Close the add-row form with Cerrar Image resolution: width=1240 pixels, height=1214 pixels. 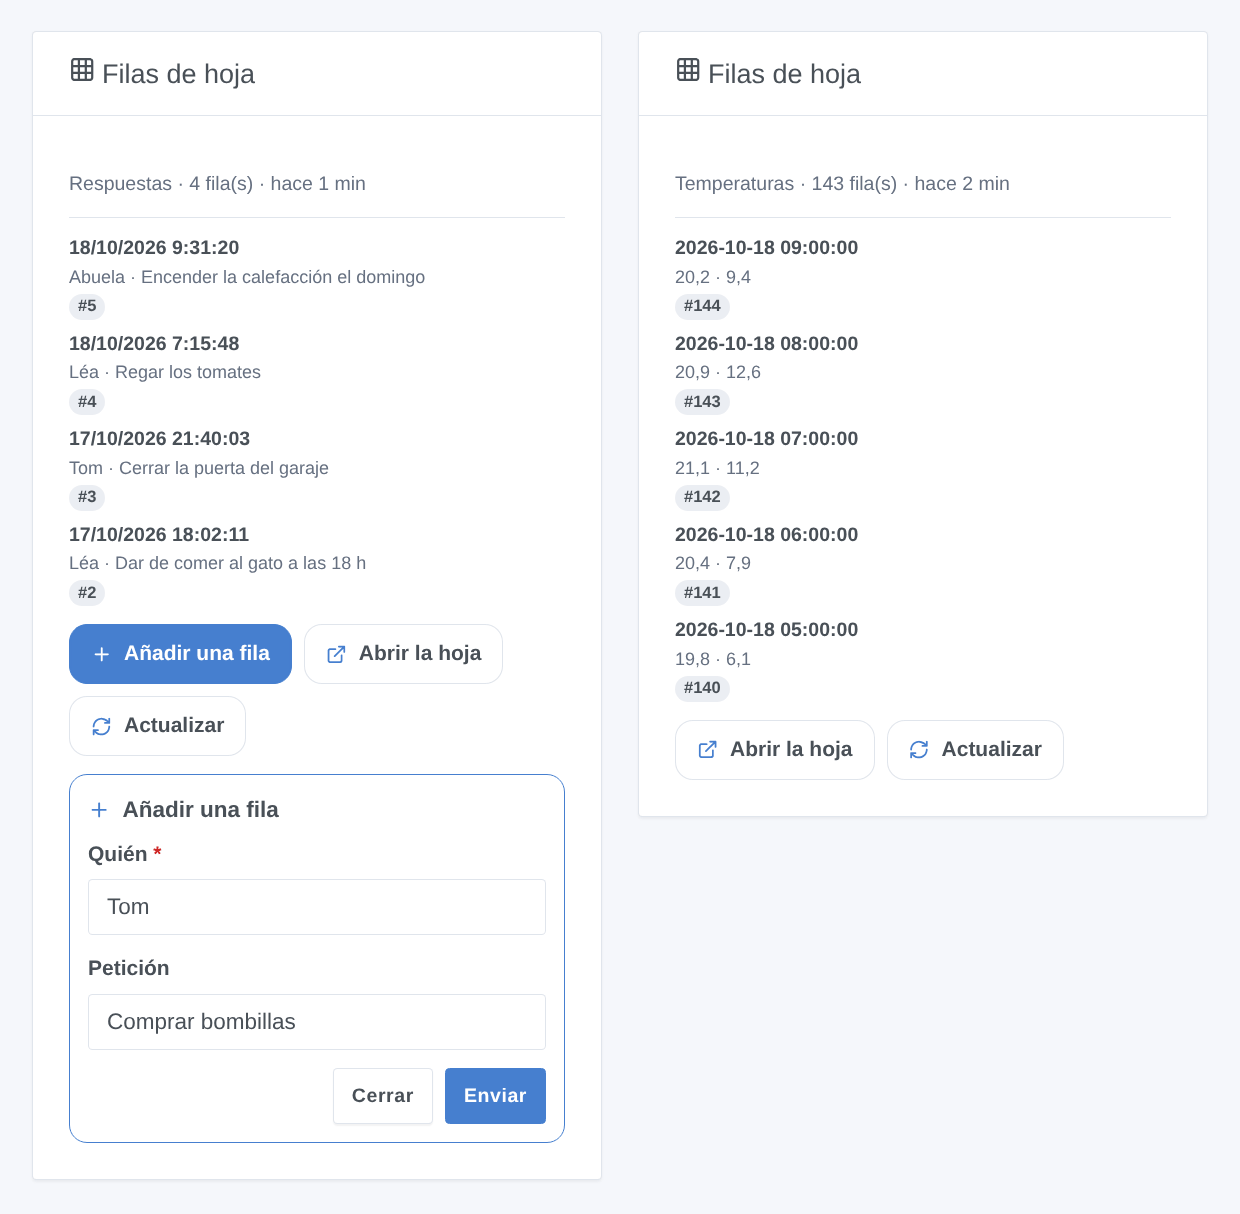[383, 1096]
